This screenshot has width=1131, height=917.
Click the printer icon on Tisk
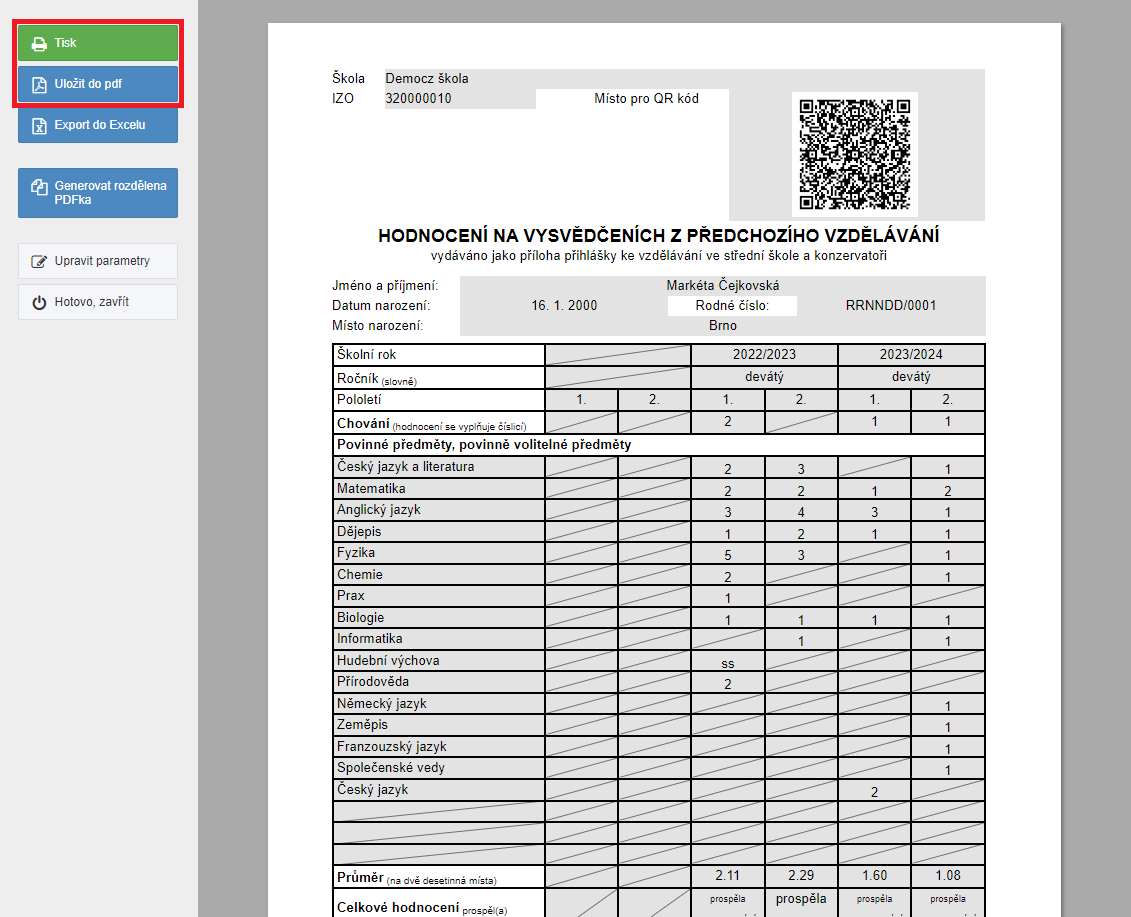pyautogui.click(x=39, y=44)
